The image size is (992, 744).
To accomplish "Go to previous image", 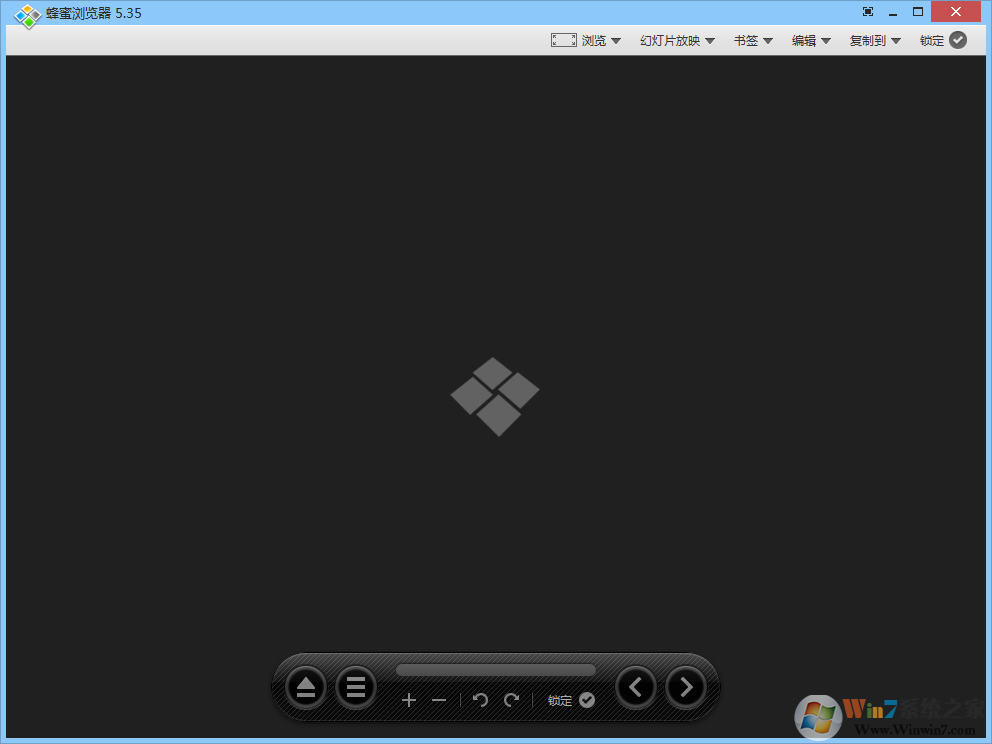I will click(636, 687).
